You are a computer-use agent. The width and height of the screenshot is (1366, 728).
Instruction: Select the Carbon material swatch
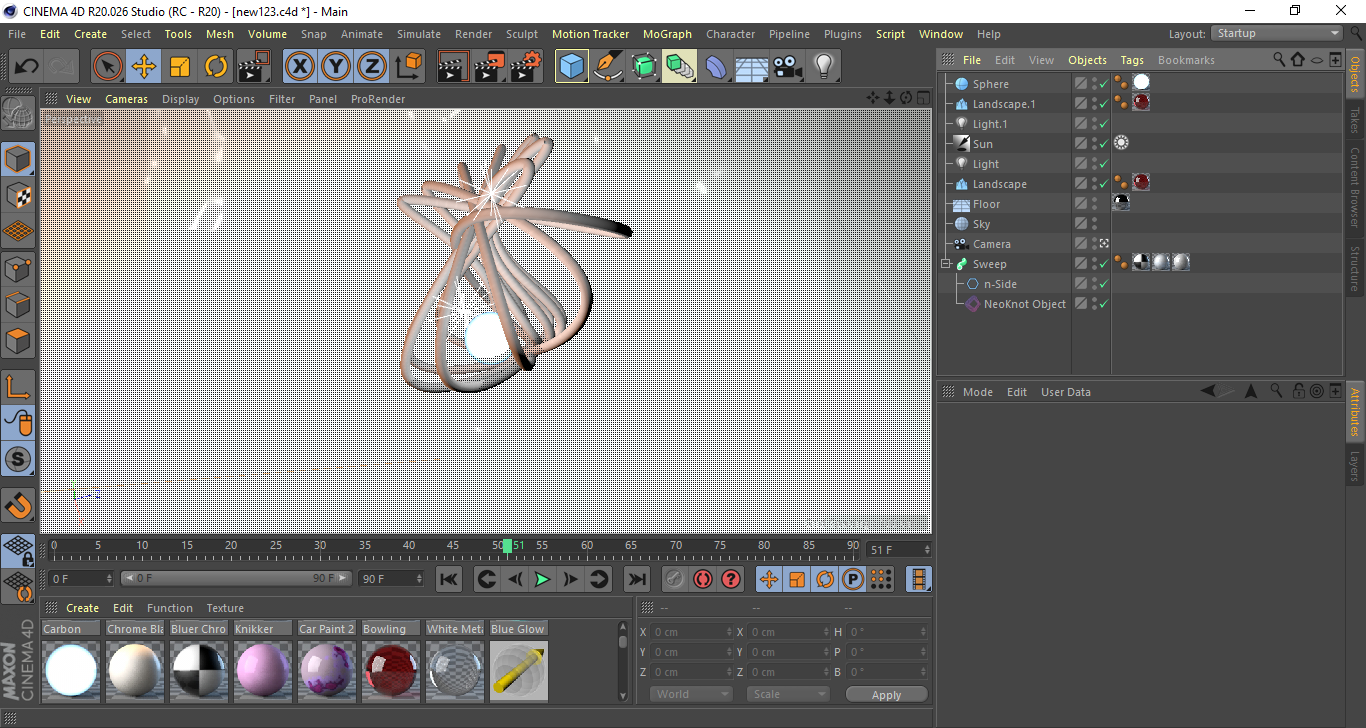[x=70, y=670]
